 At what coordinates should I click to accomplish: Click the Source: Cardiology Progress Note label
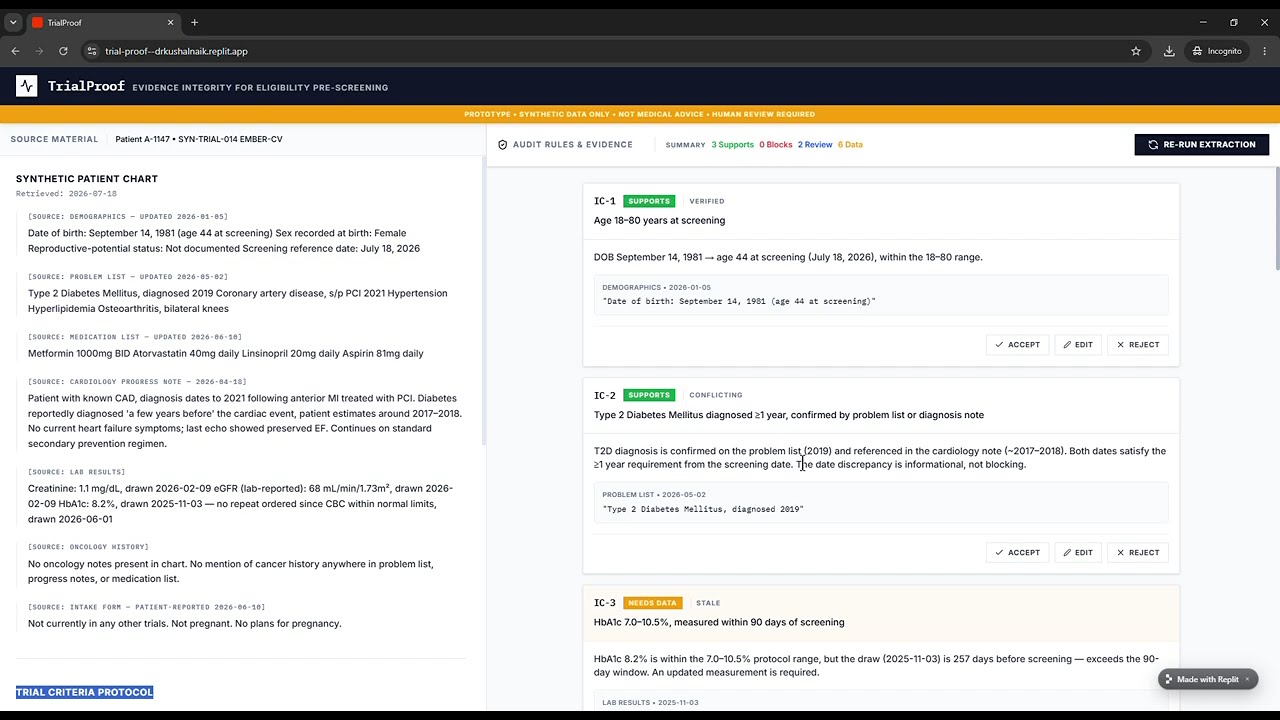pyautogui.click(x=137, y=381)
